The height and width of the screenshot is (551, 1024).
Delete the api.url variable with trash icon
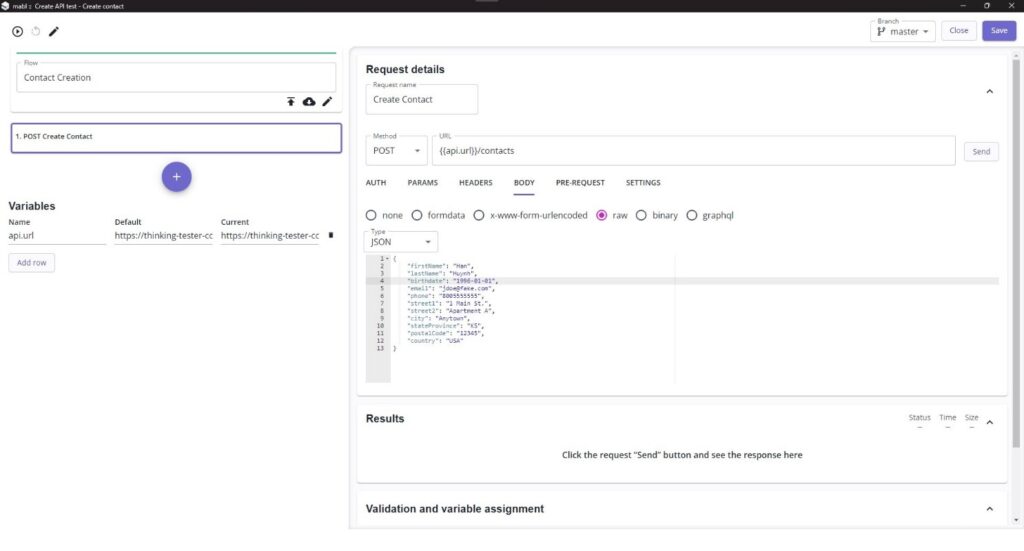pyautogui.click(x=331, y=236)
